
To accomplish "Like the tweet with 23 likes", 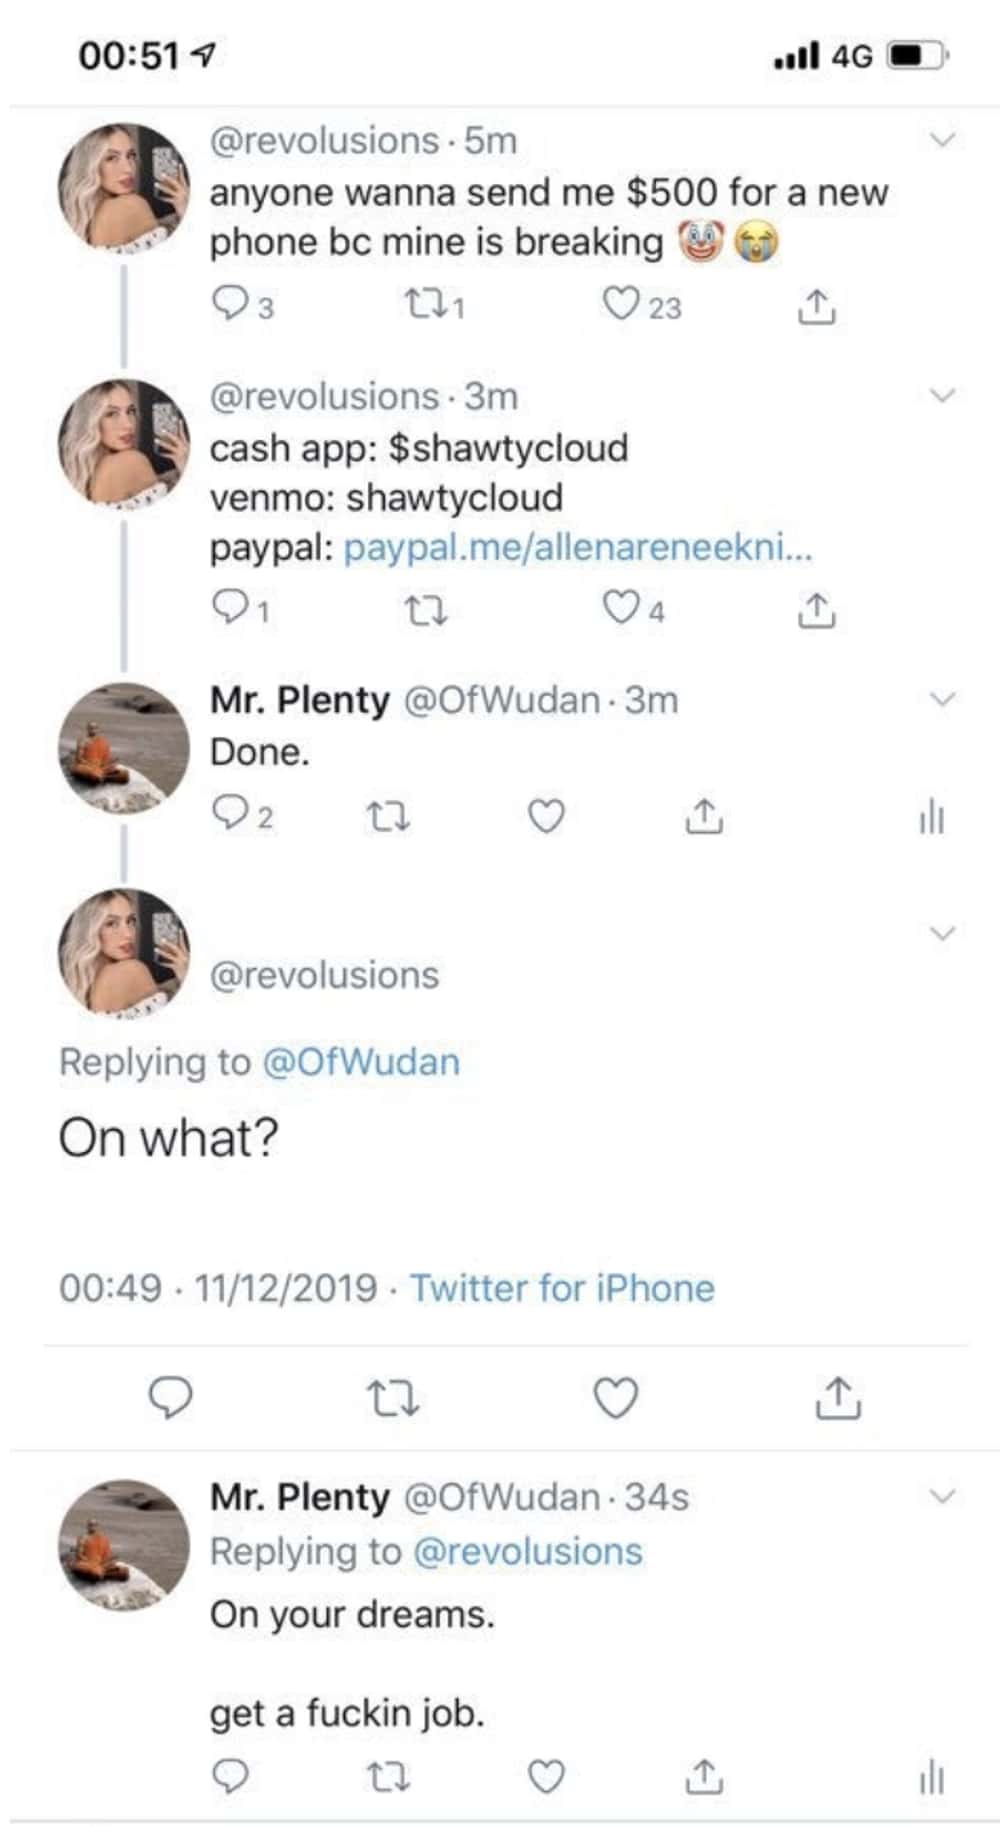I will [620, 304].
